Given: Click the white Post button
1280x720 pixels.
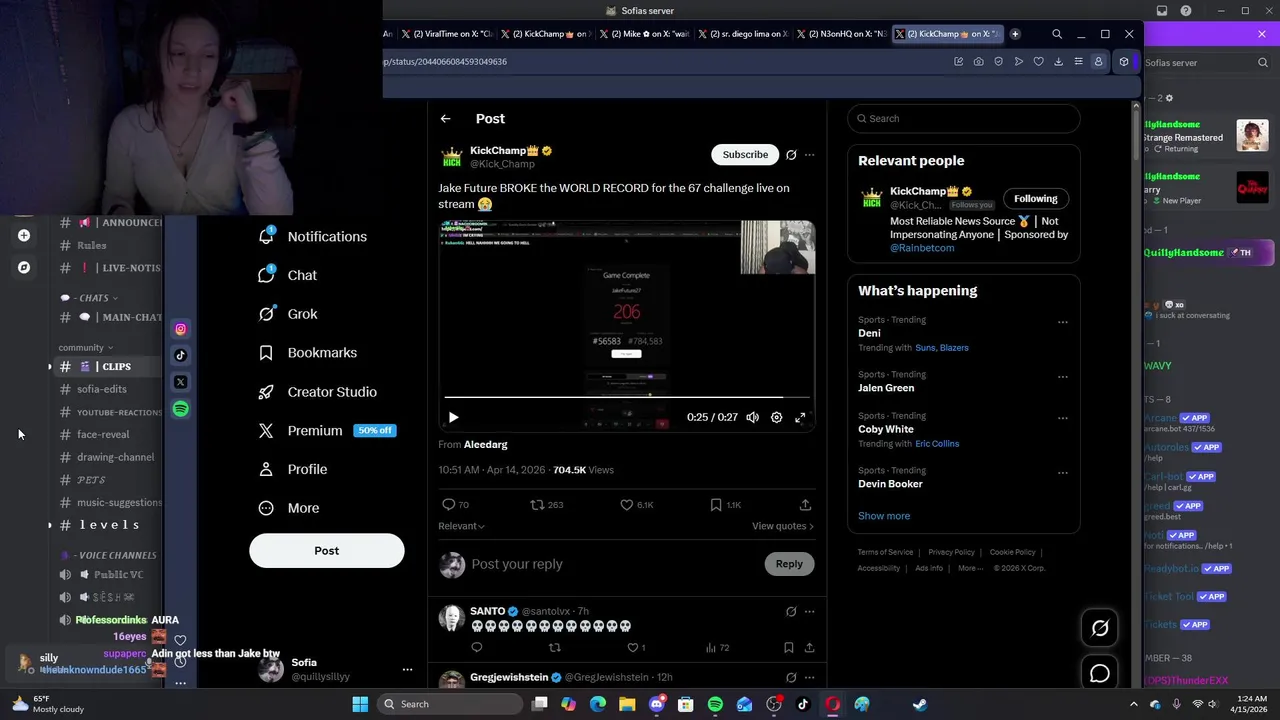Looking at the screenshot, I should point(327,551).
